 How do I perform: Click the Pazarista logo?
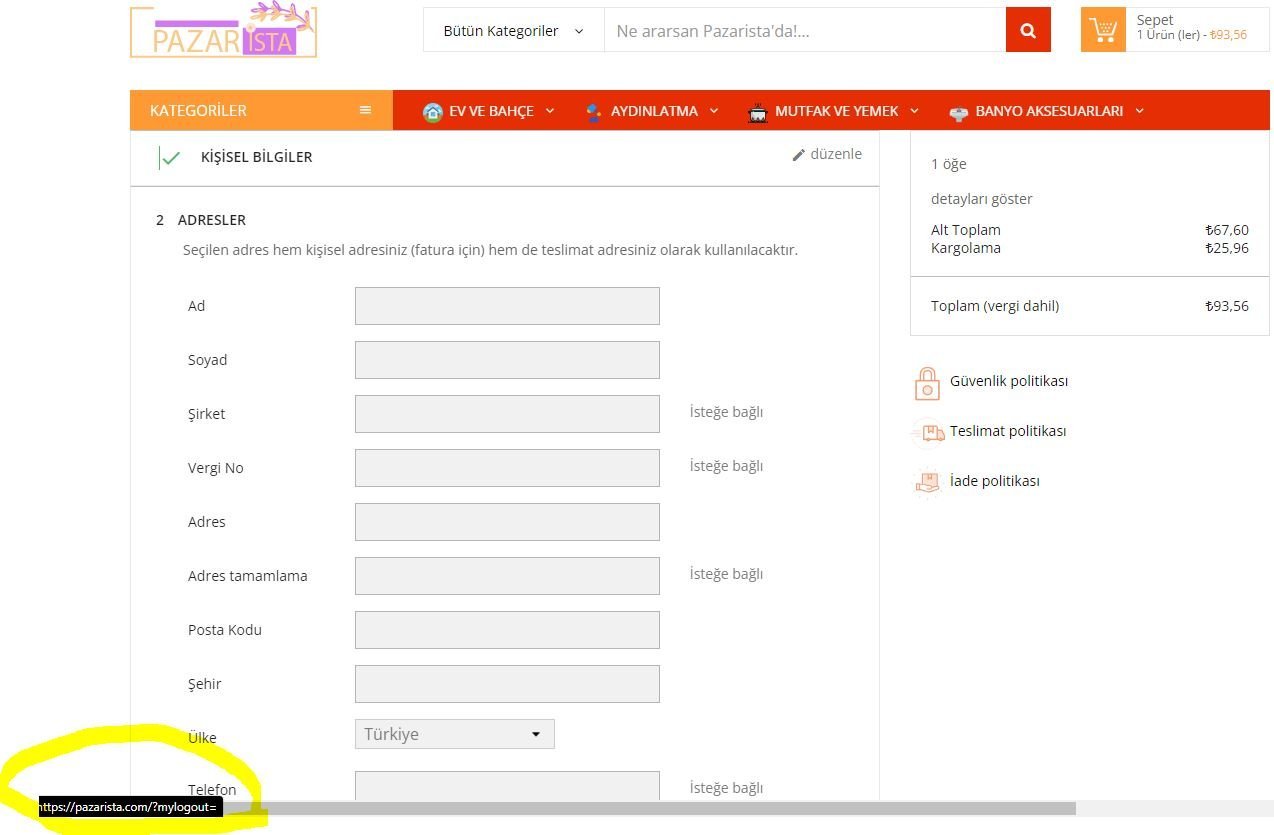[224, 30]
